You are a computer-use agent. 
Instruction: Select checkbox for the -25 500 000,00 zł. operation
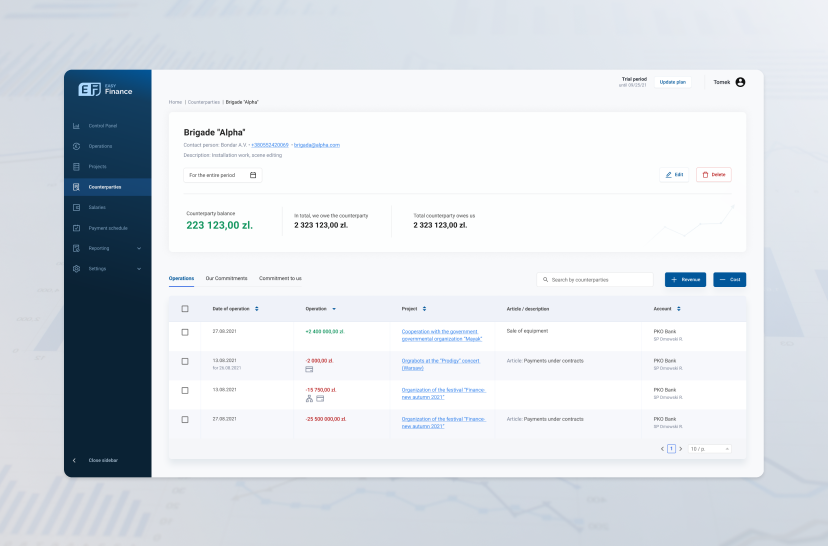185,419
